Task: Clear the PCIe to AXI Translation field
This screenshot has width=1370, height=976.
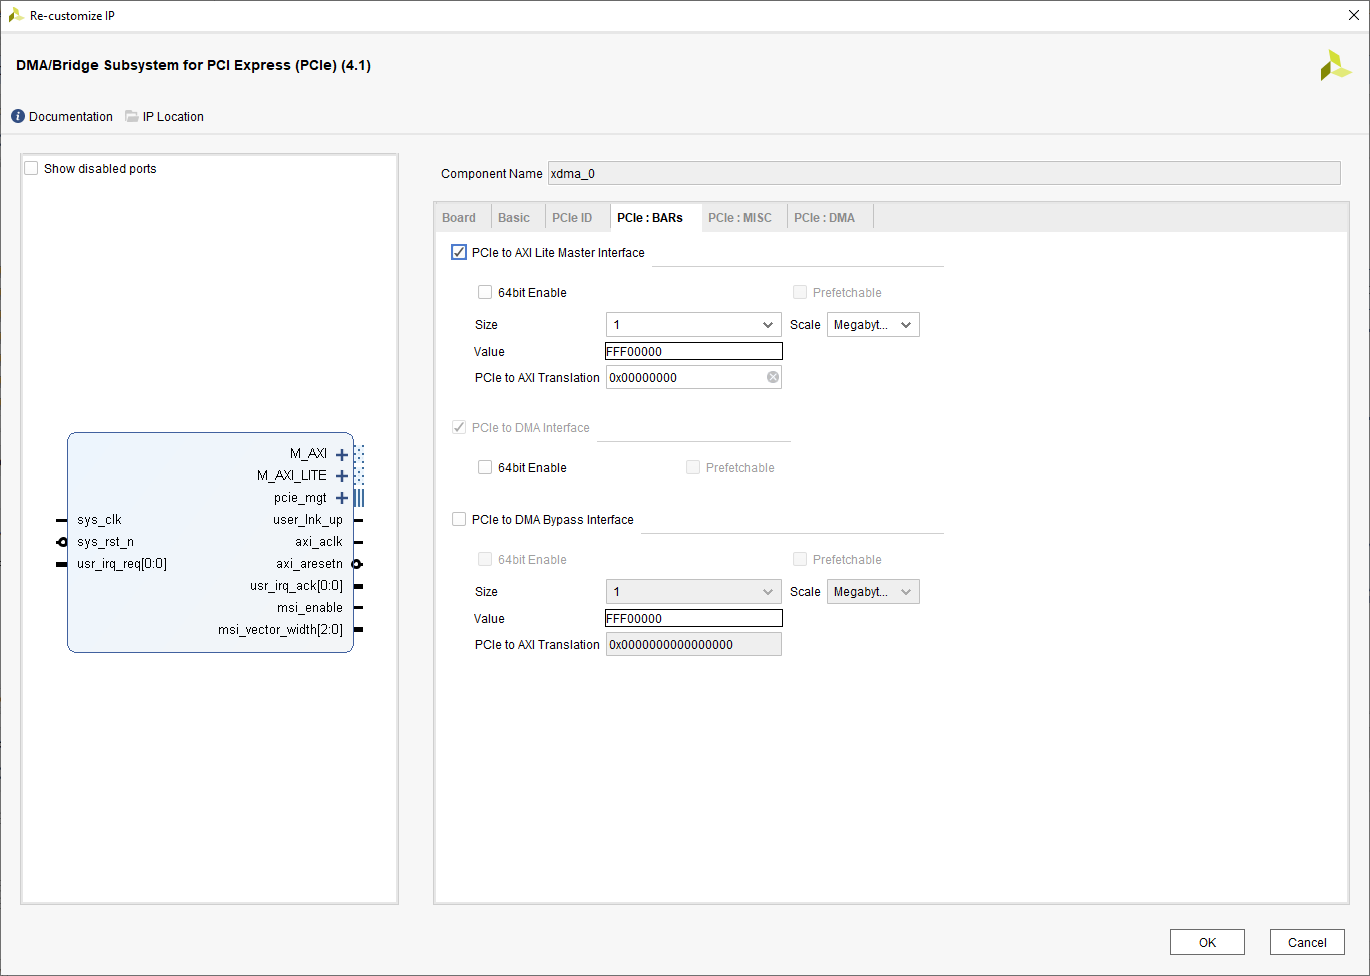Action: pyautogui.click(x=773, y=378)
